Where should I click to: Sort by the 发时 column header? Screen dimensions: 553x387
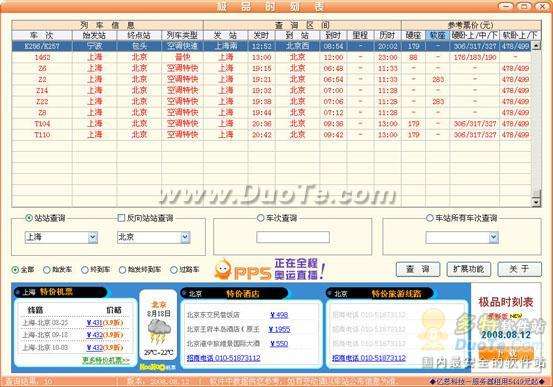[261, 35]
